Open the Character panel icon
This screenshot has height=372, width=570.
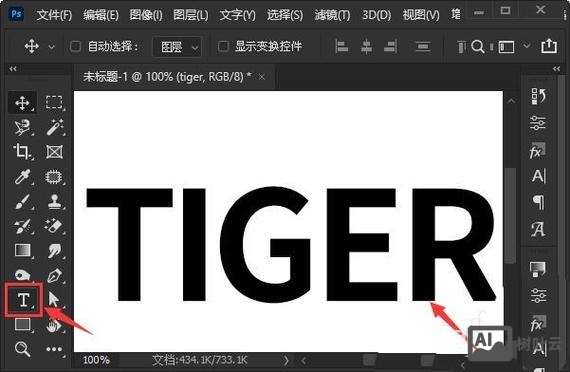pos(538,176)
